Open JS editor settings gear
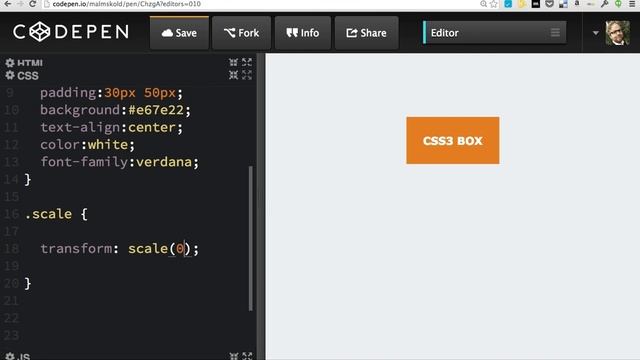The image size is (640, 360). (10, 356)
